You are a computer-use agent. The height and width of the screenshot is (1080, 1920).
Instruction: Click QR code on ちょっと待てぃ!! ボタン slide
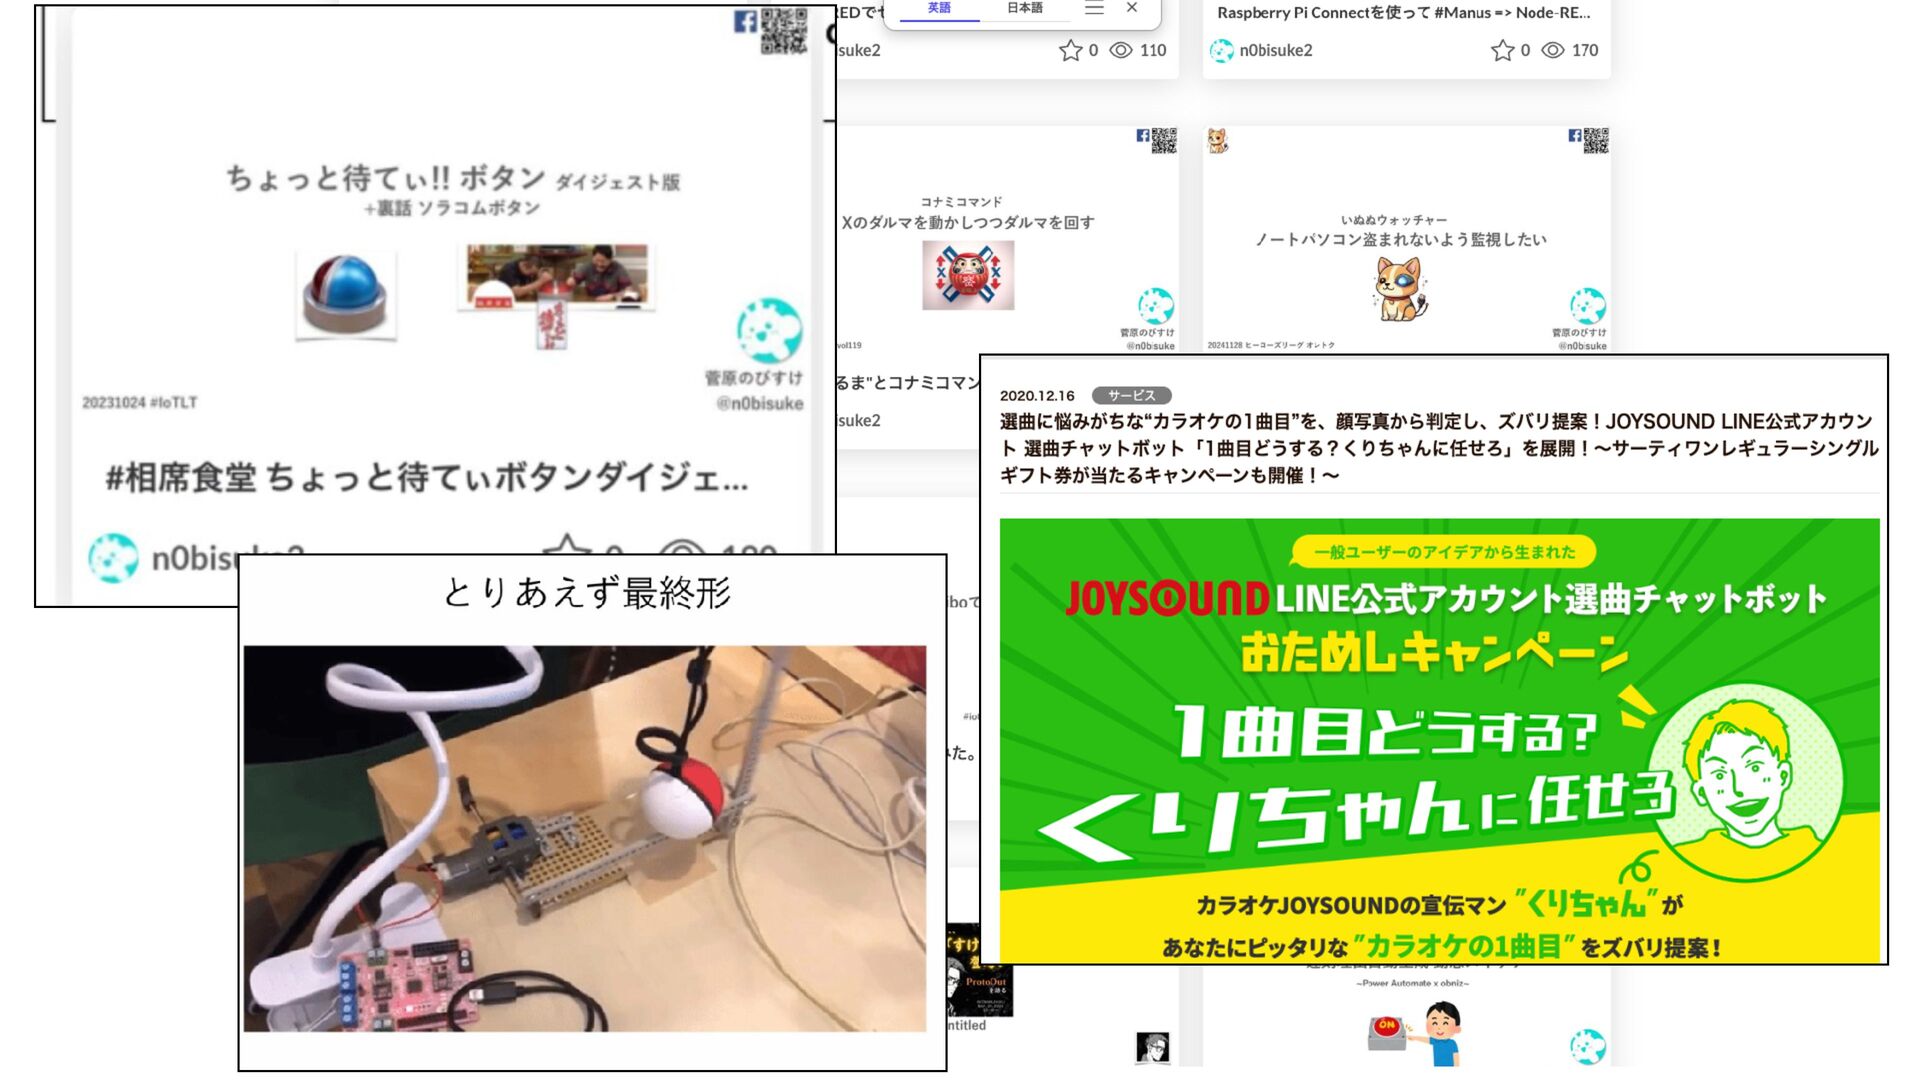pos(784,31)
